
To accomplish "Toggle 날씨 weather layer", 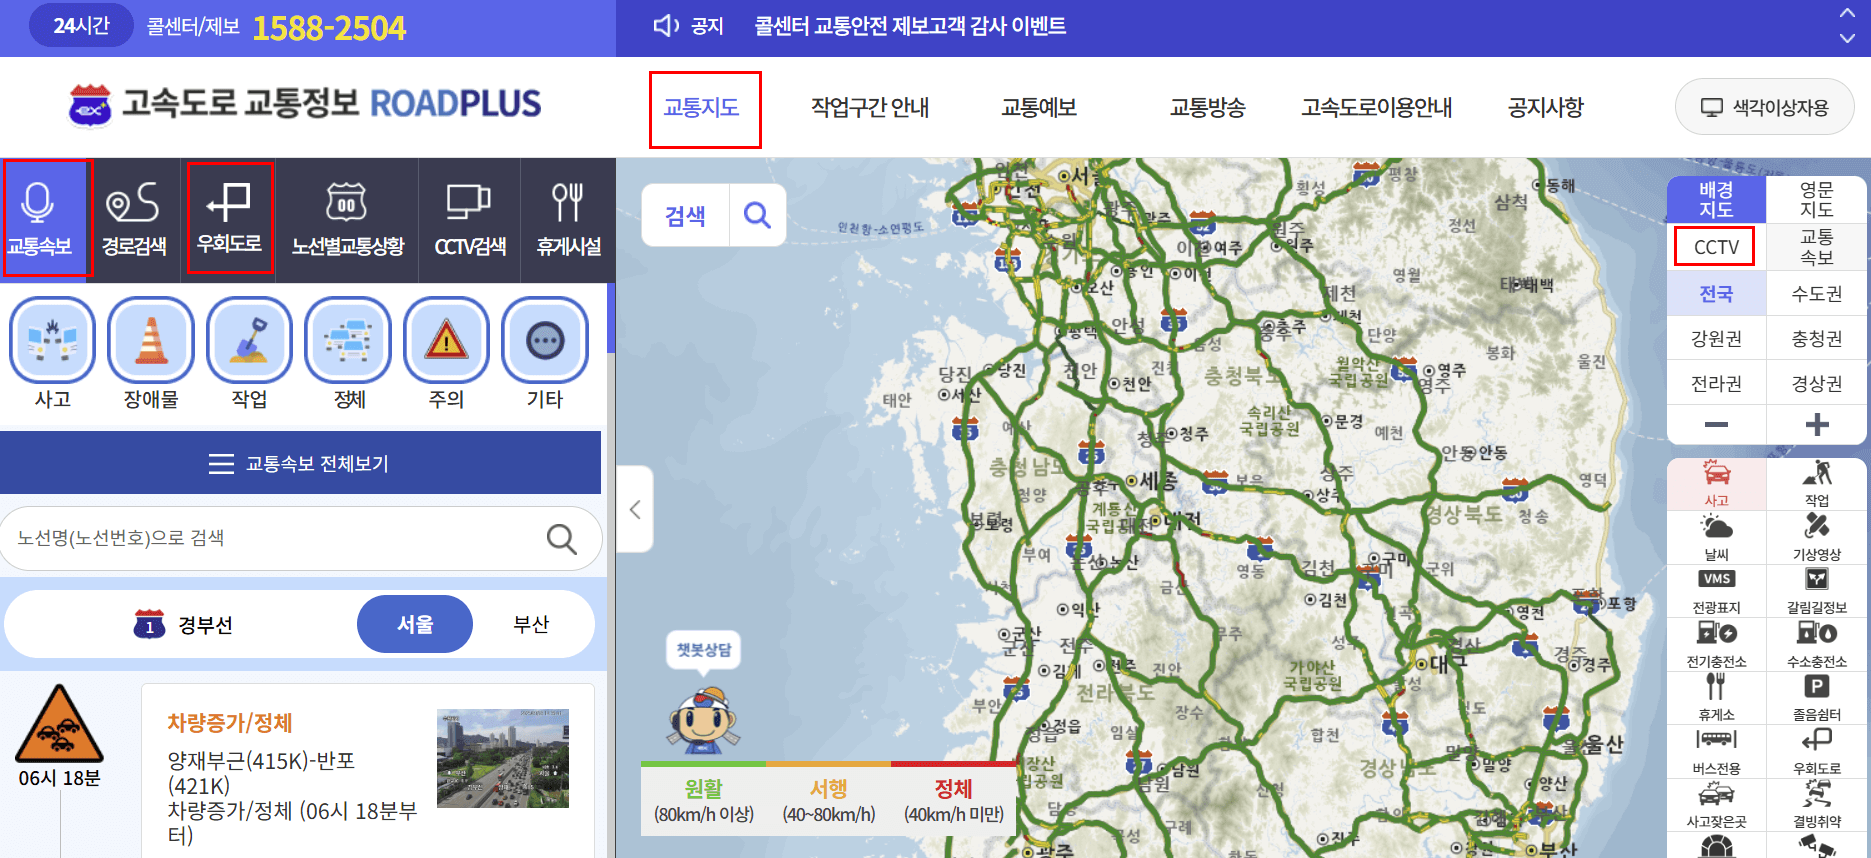I will coord(1716,537).
